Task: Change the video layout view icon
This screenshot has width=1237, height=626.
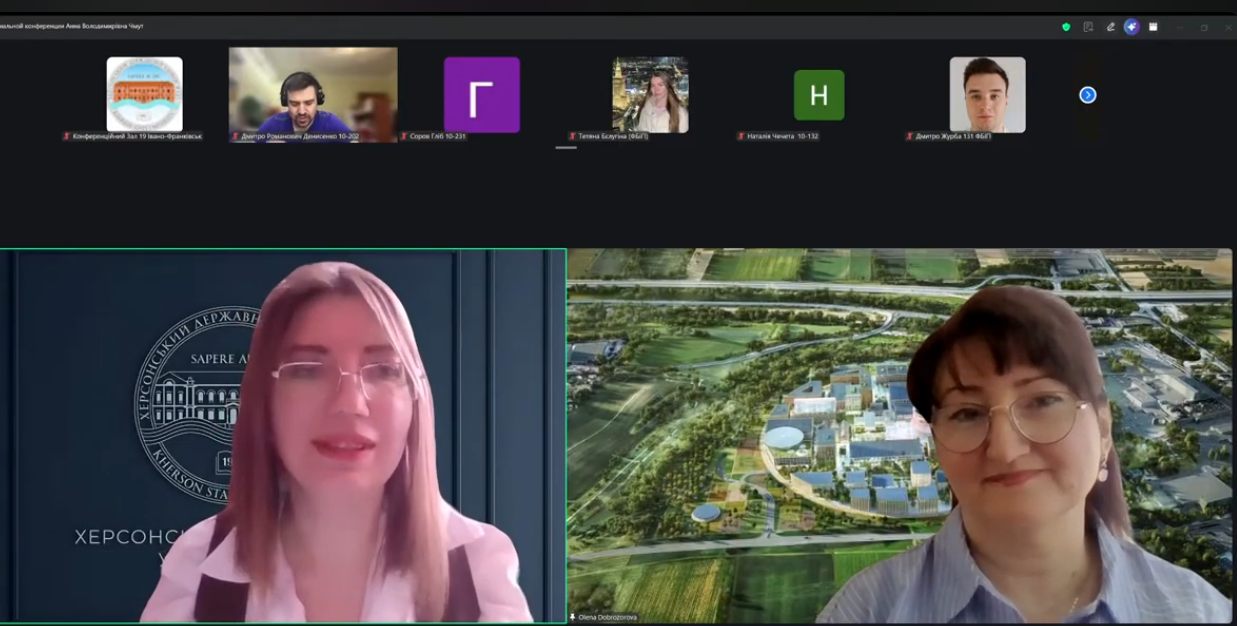Action: click(1153, 27)
